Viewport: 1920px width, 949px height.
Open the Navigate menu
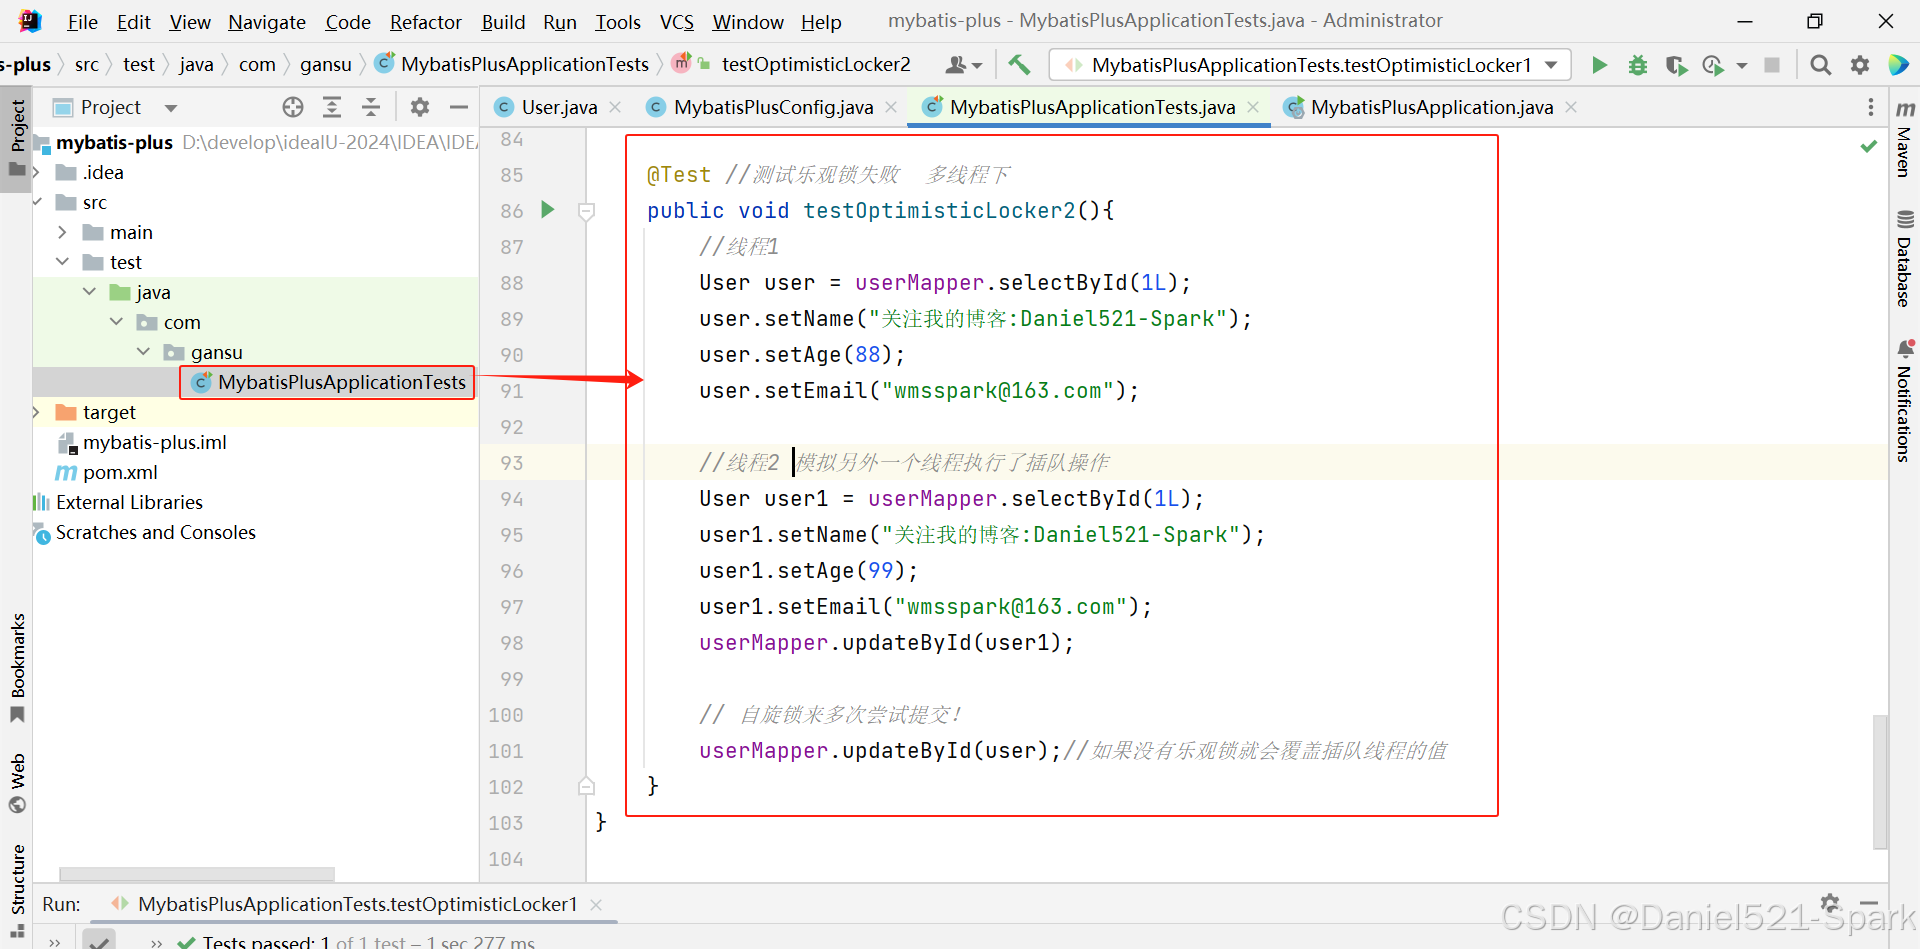click(x=267, y=22)
